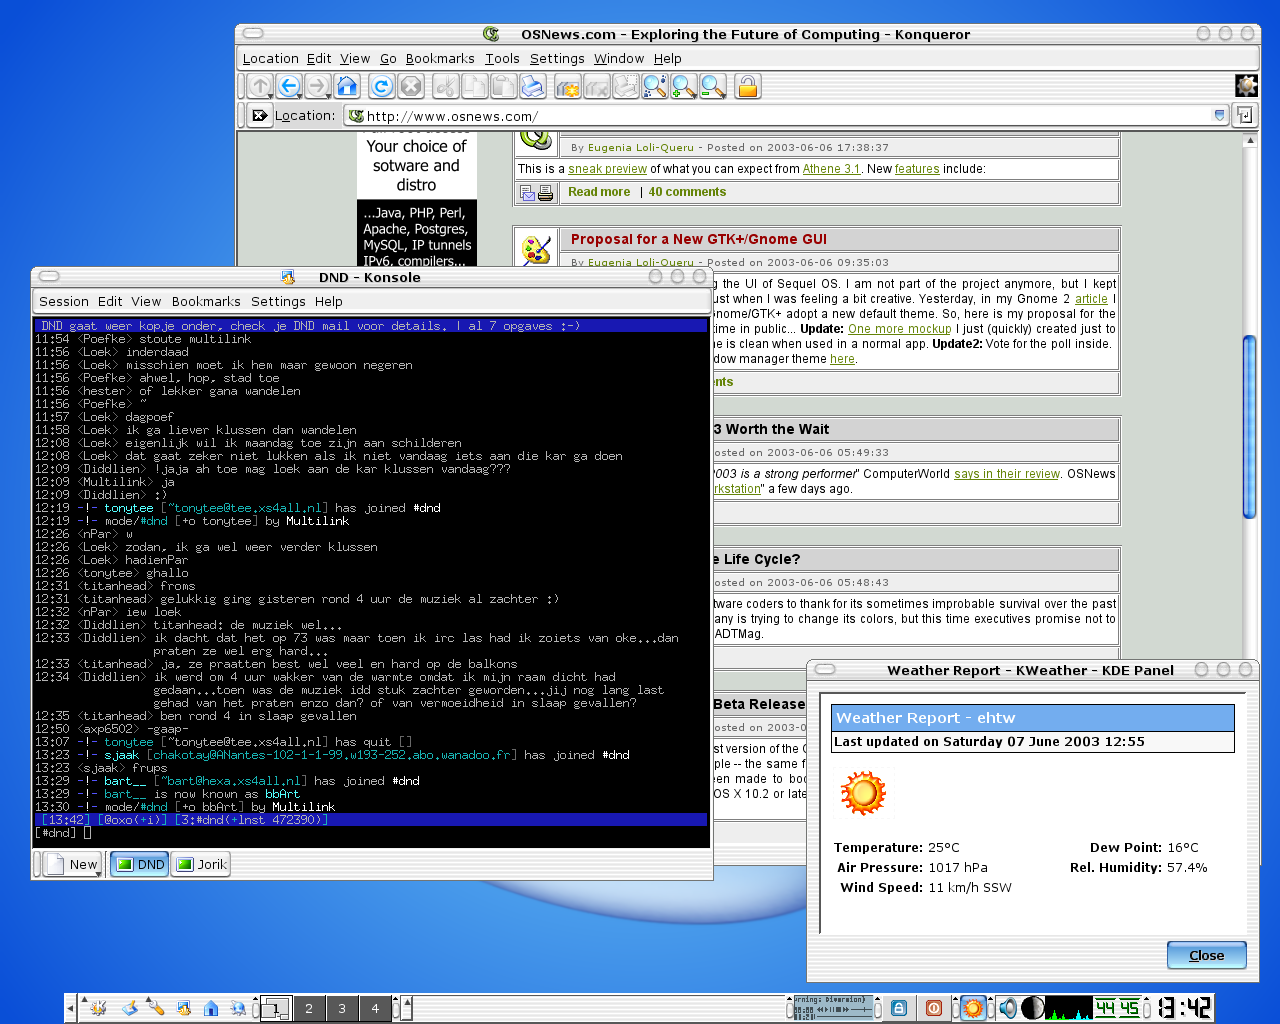Click the email icon below Athene article

point(528,193)
